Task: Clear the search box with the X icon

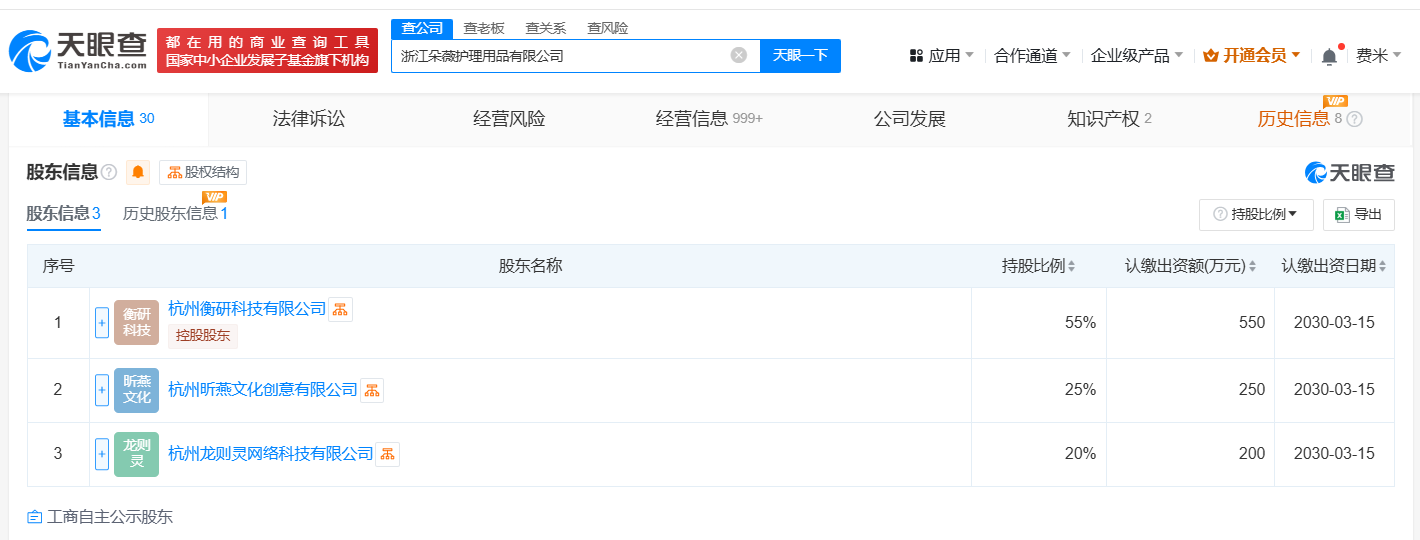Action: [739, 55]
